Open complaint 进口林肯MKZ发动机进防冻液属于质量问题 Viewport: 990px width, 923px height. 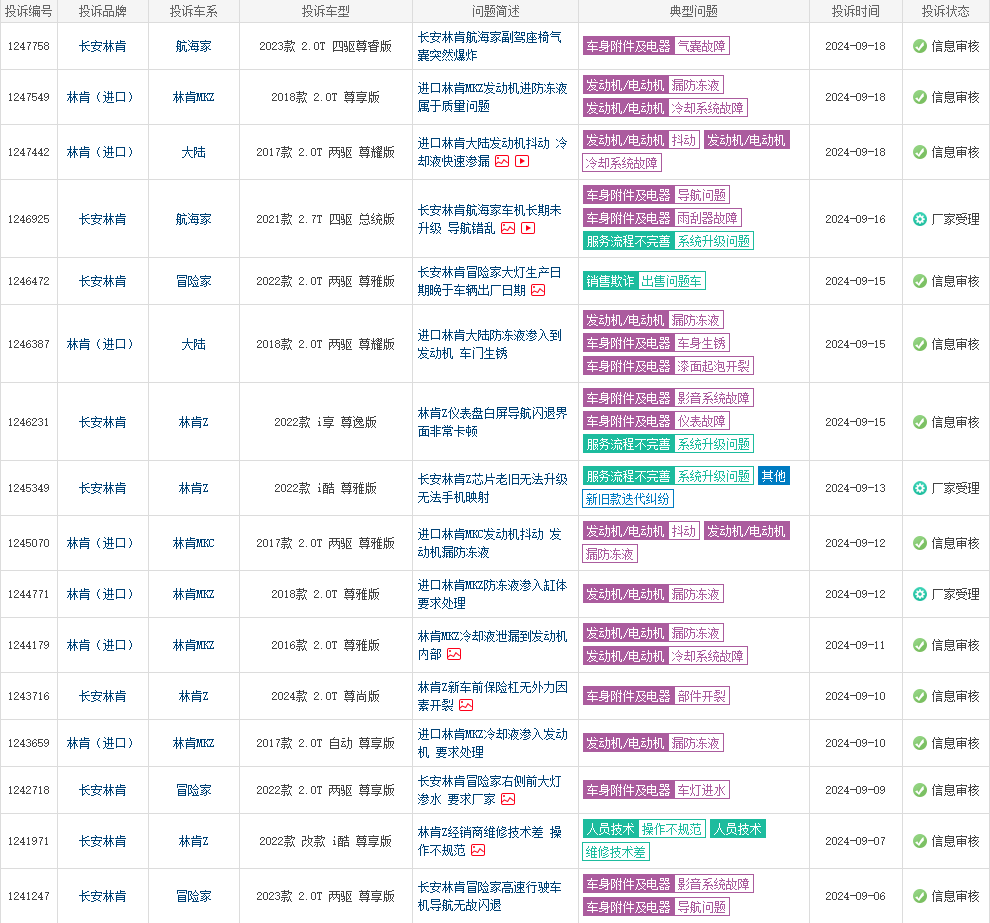(492, 97)
